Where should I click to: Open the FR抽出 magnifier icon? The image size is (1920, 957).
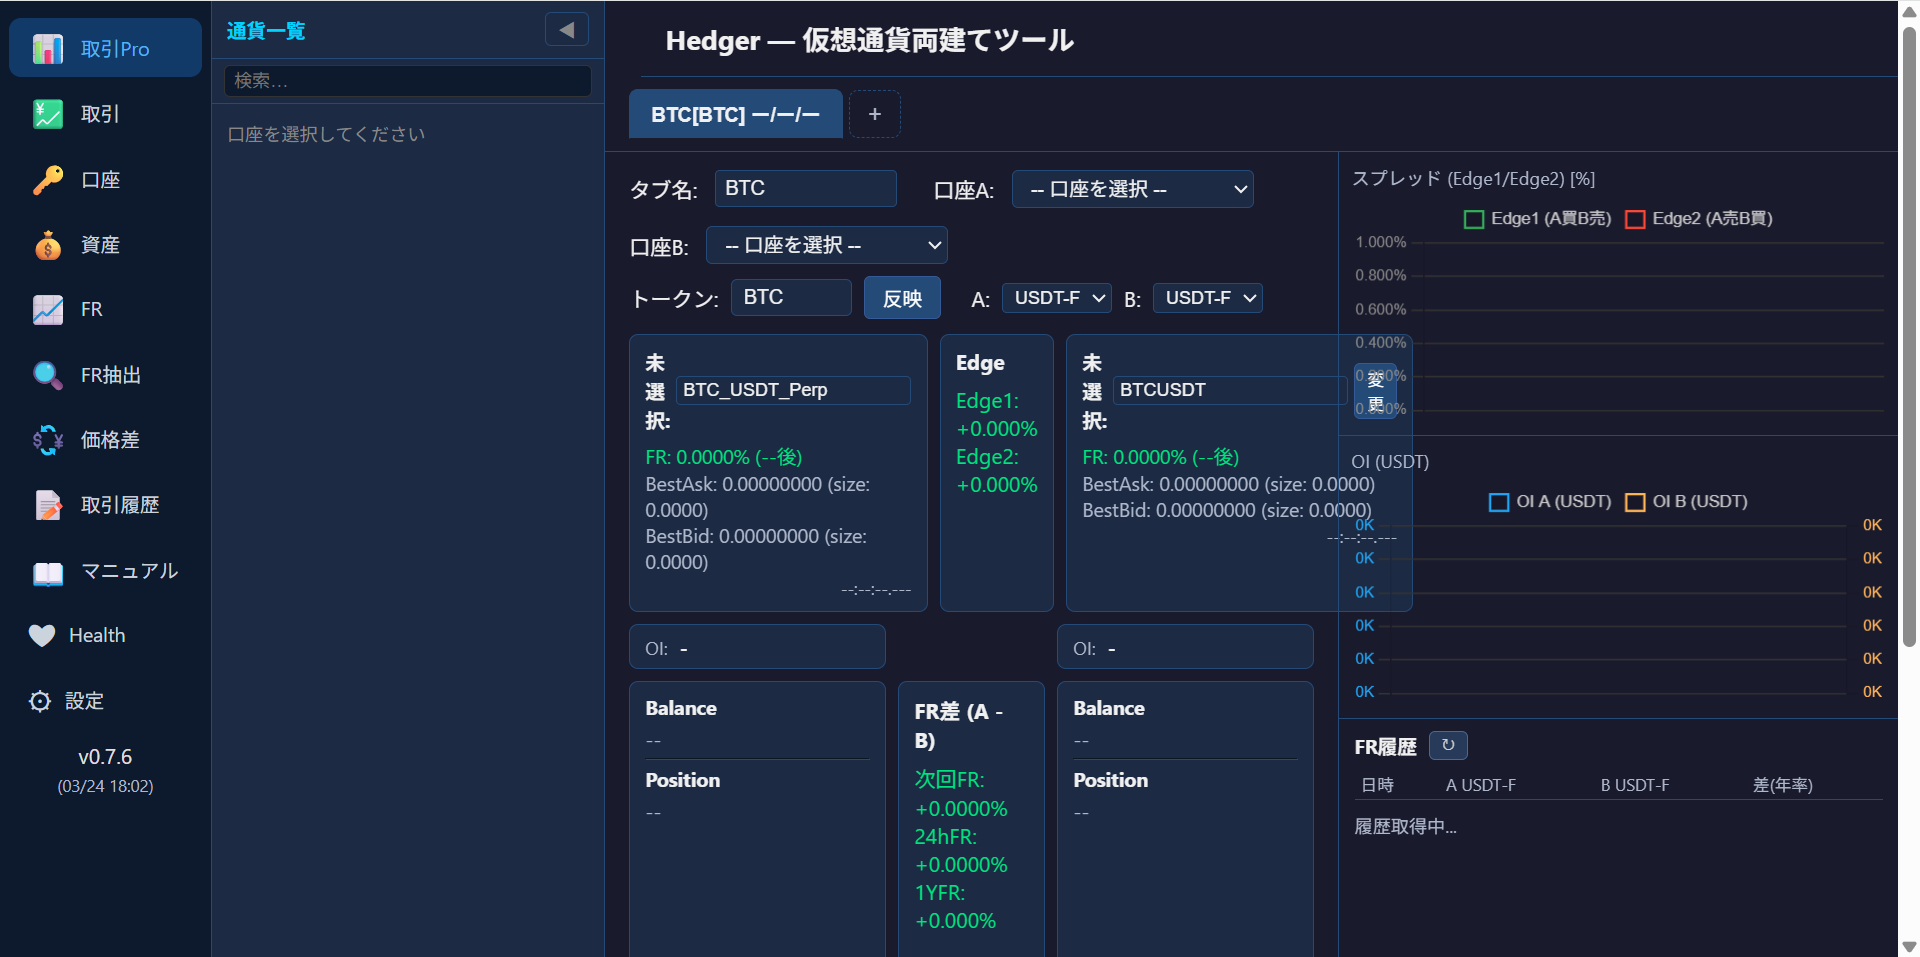[x=48, y=375]
